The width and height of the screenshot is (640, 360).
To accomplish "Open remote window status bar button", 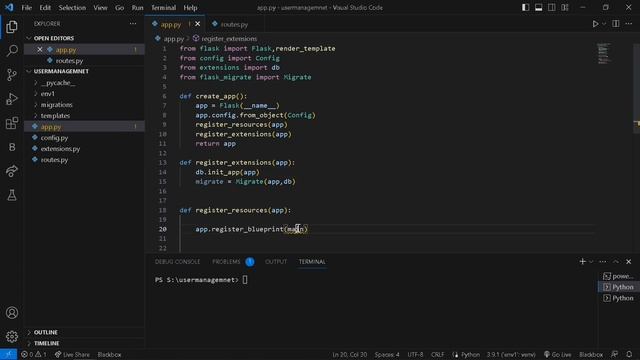I will [x=8, y=354].
